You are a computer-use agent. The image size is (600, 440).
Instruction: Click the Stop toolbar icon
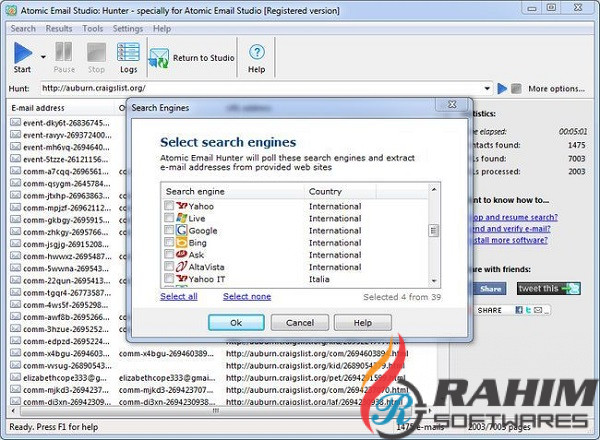(96, 52)
